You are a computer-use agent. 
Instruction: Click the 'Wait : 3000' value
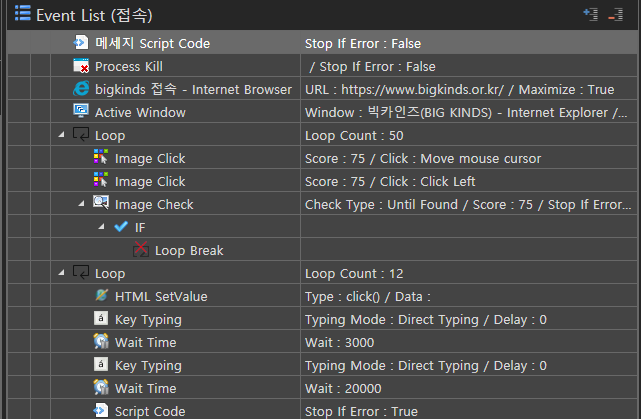pos(339,342)
